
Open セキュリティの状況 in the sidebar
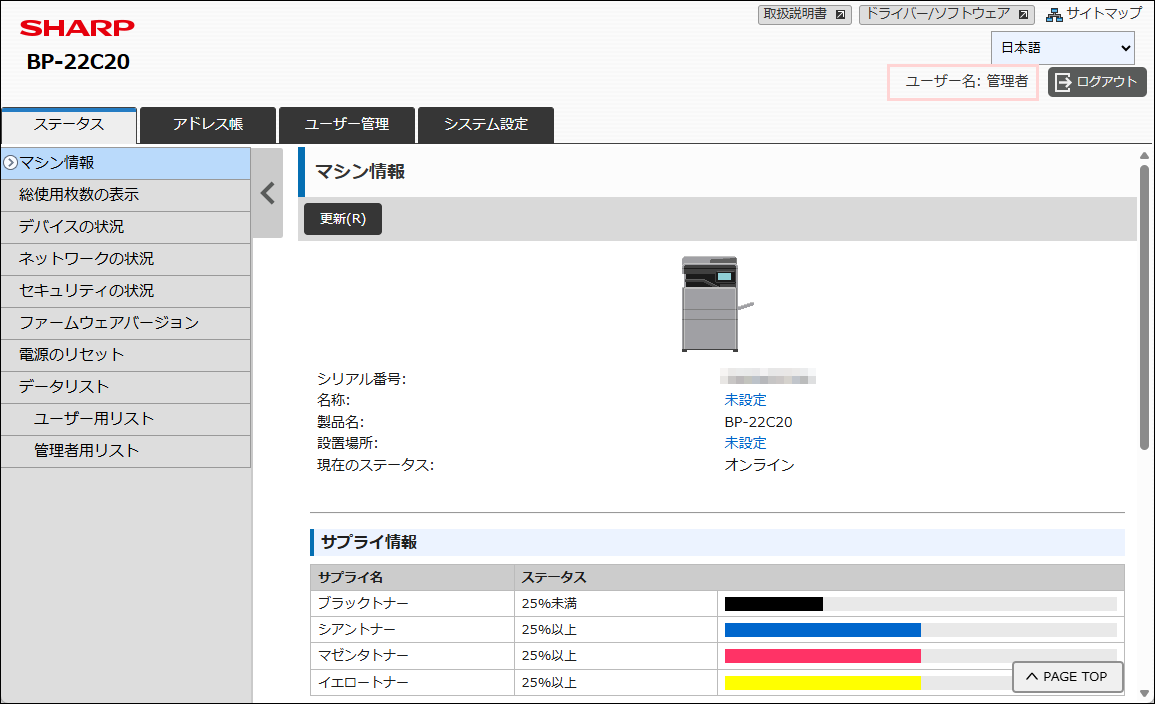coord(126,291)
